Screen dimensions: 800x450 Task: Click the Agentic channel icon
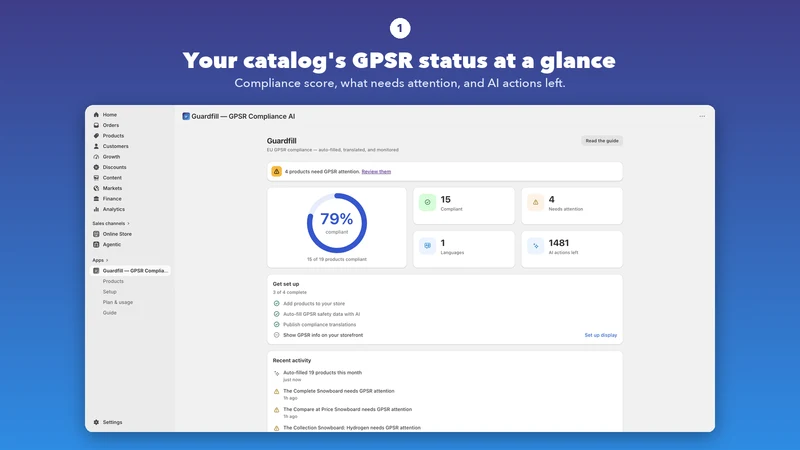[96, 244]
